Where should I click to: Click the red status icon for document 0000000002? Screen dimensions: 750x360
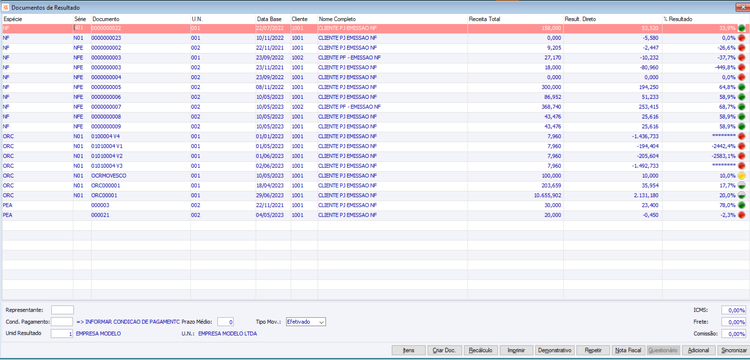741,48
